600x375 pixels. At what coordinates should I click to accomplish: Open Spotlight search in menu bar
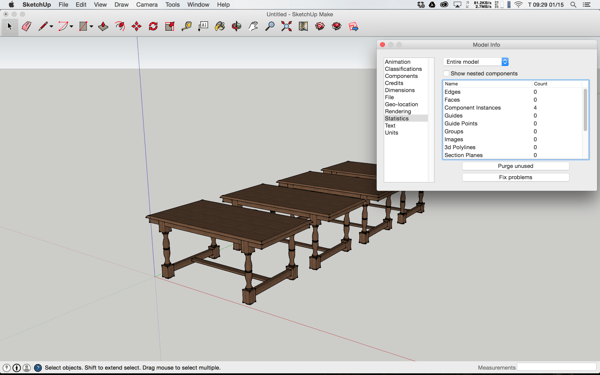[x=573, y=5]
